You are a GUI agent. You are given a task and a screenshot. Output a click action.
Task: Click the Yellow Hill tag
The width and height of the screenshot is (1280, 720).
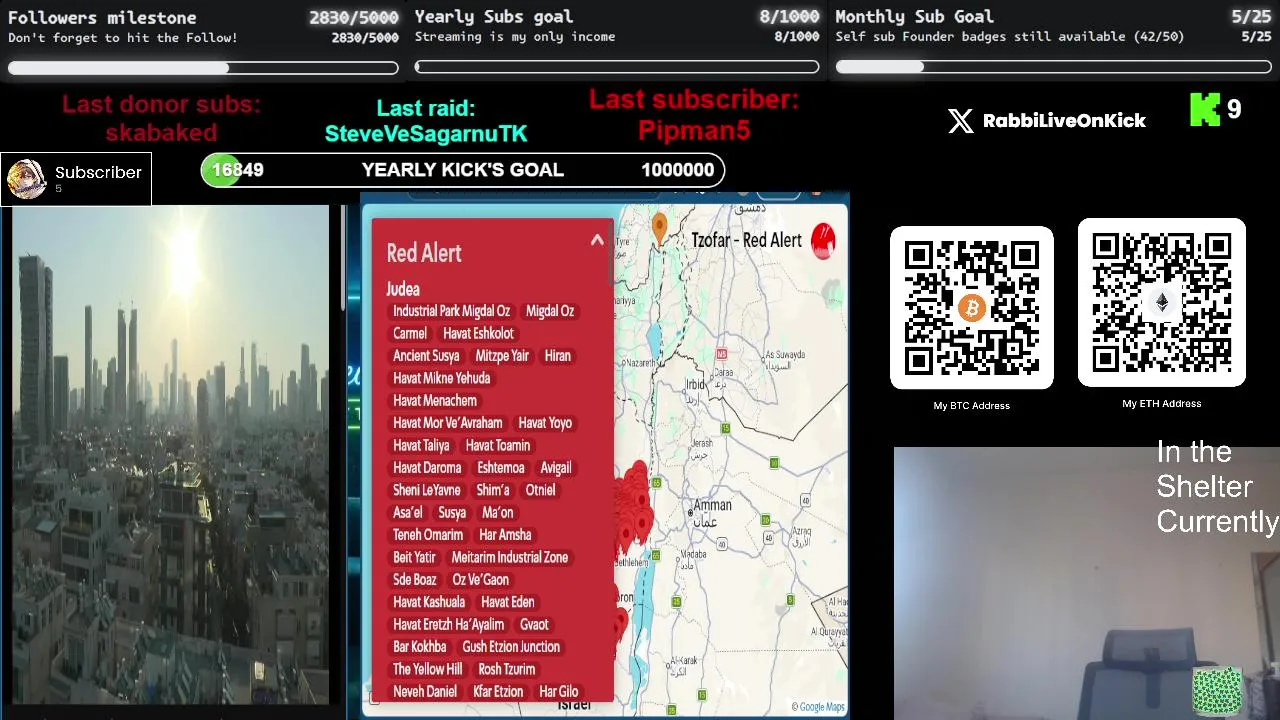[428, 669]
